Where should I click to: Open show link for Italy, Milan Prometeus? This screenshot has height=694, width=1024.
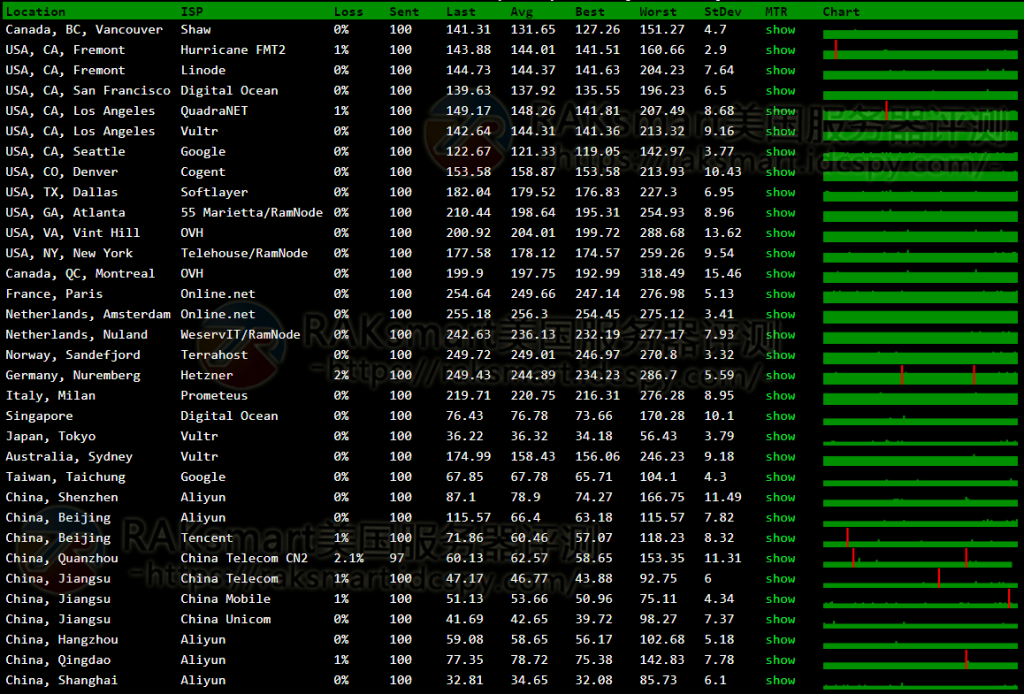point(780,395)
